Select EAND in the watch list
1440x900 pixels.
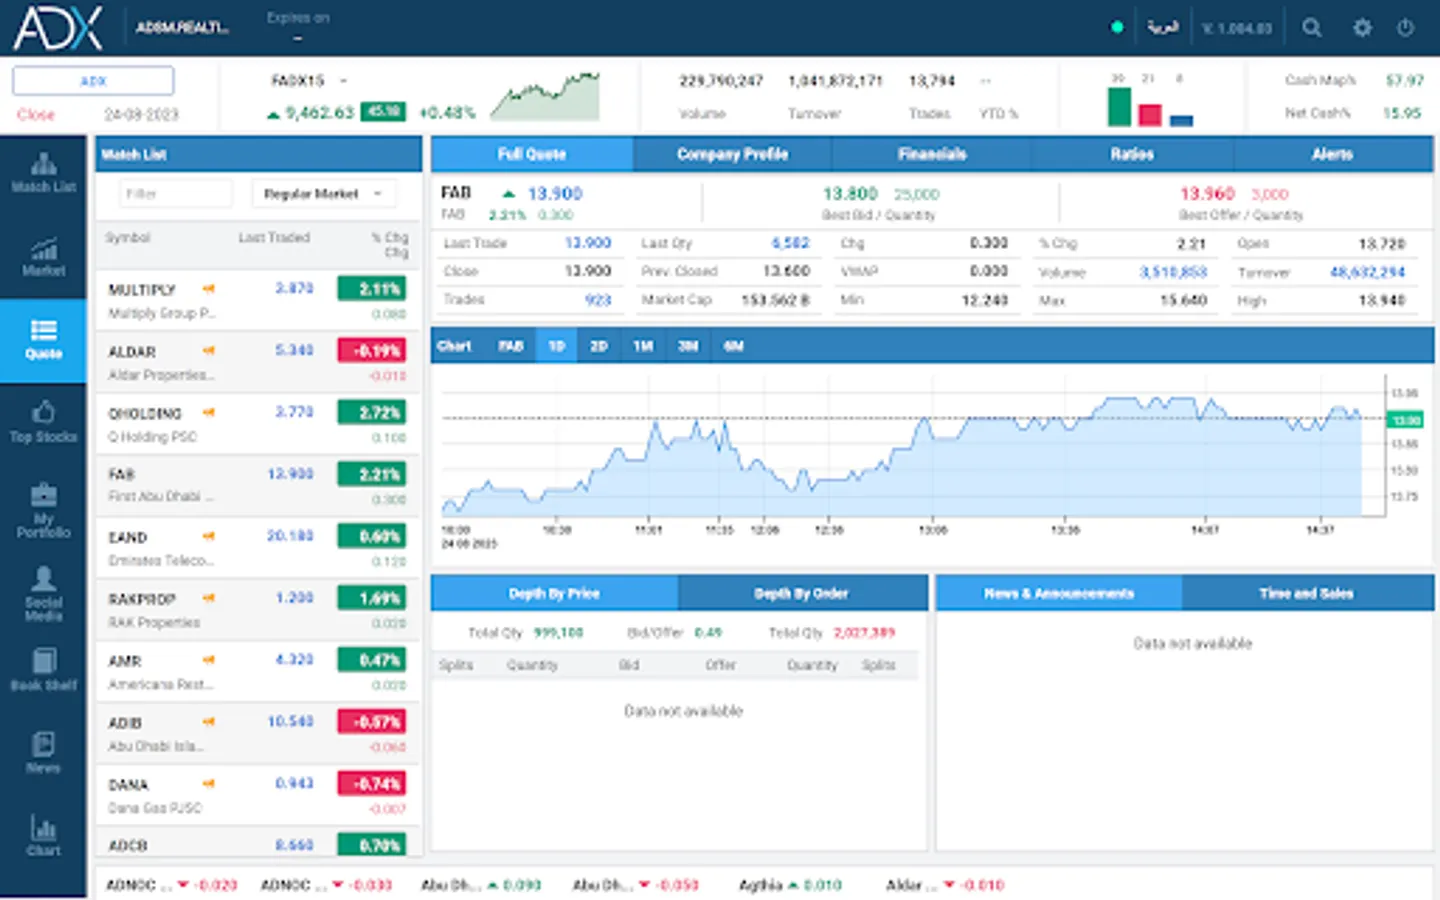coord(258,547)
